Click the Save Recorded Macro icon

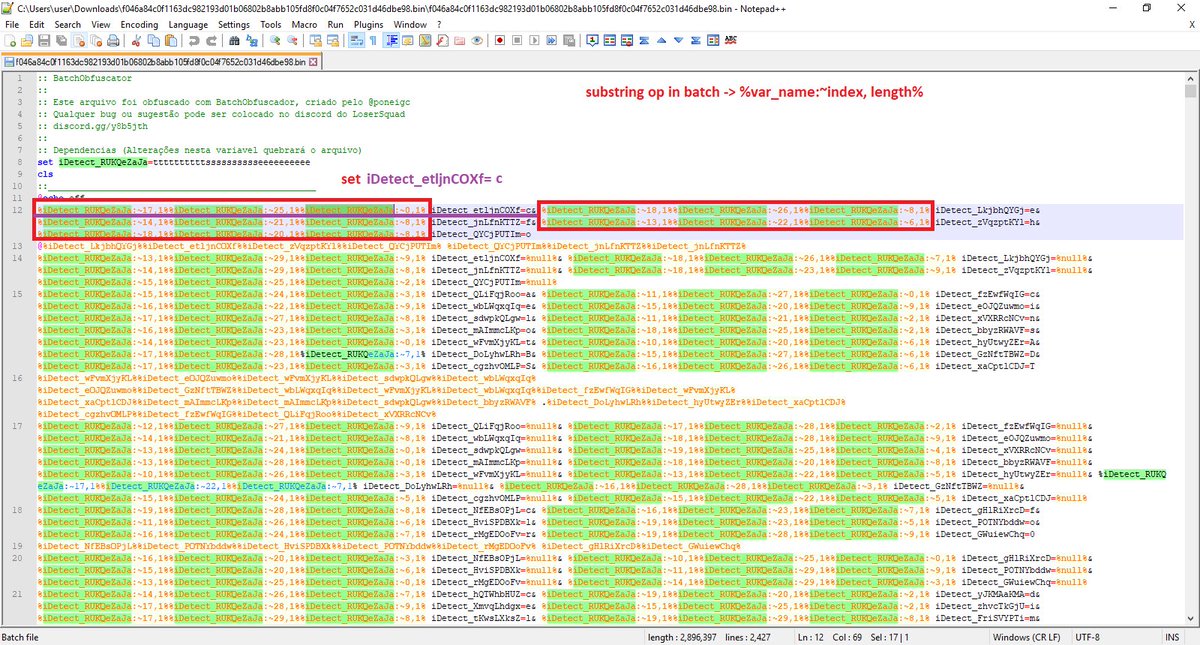569,41
